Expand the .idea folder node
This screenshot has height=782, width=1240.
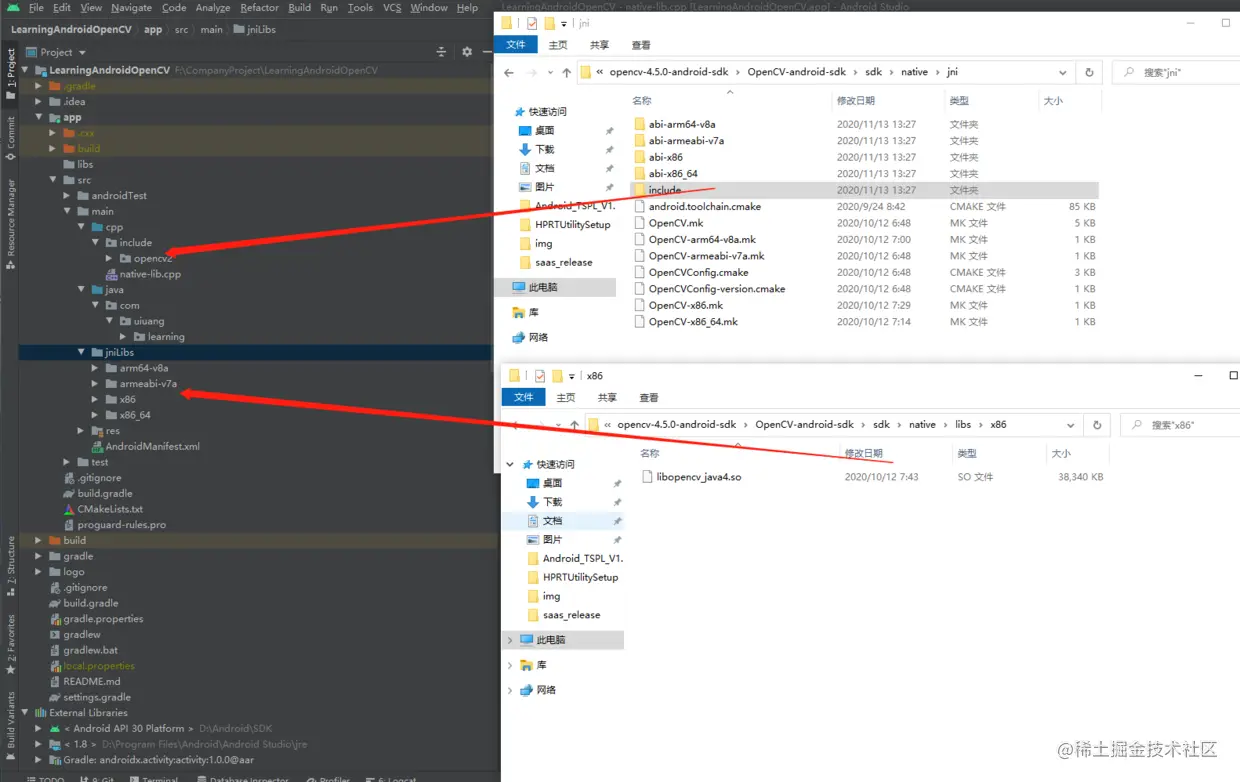[39, 101]
